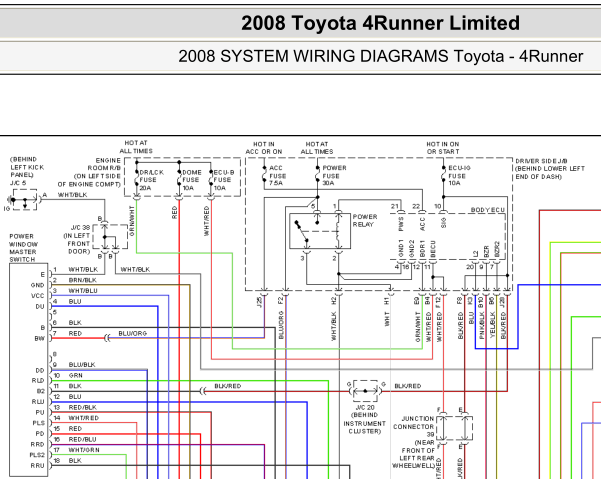Click the "HOT IN ON OR START" label
The image size is (601, 479).
[443, 148]
